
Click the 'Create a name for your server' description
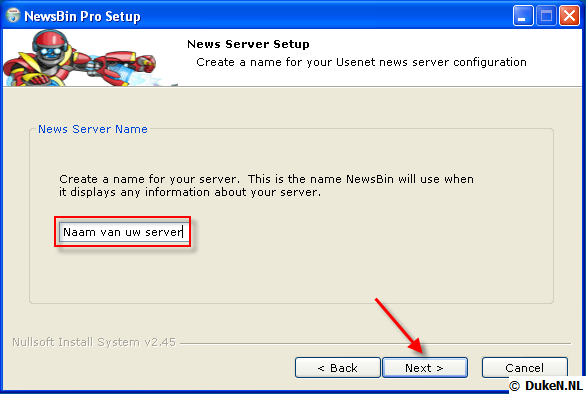[266, 185]
